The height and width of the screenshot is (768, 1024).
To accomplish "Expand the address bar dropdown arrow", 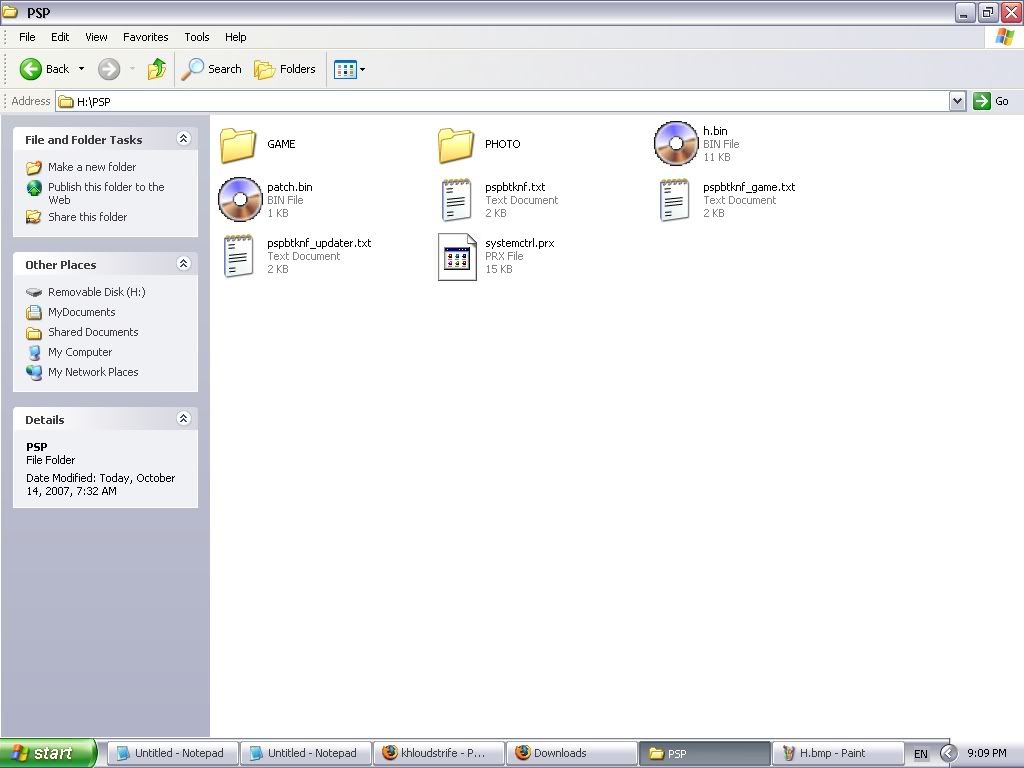I will [x=957, y=101].
